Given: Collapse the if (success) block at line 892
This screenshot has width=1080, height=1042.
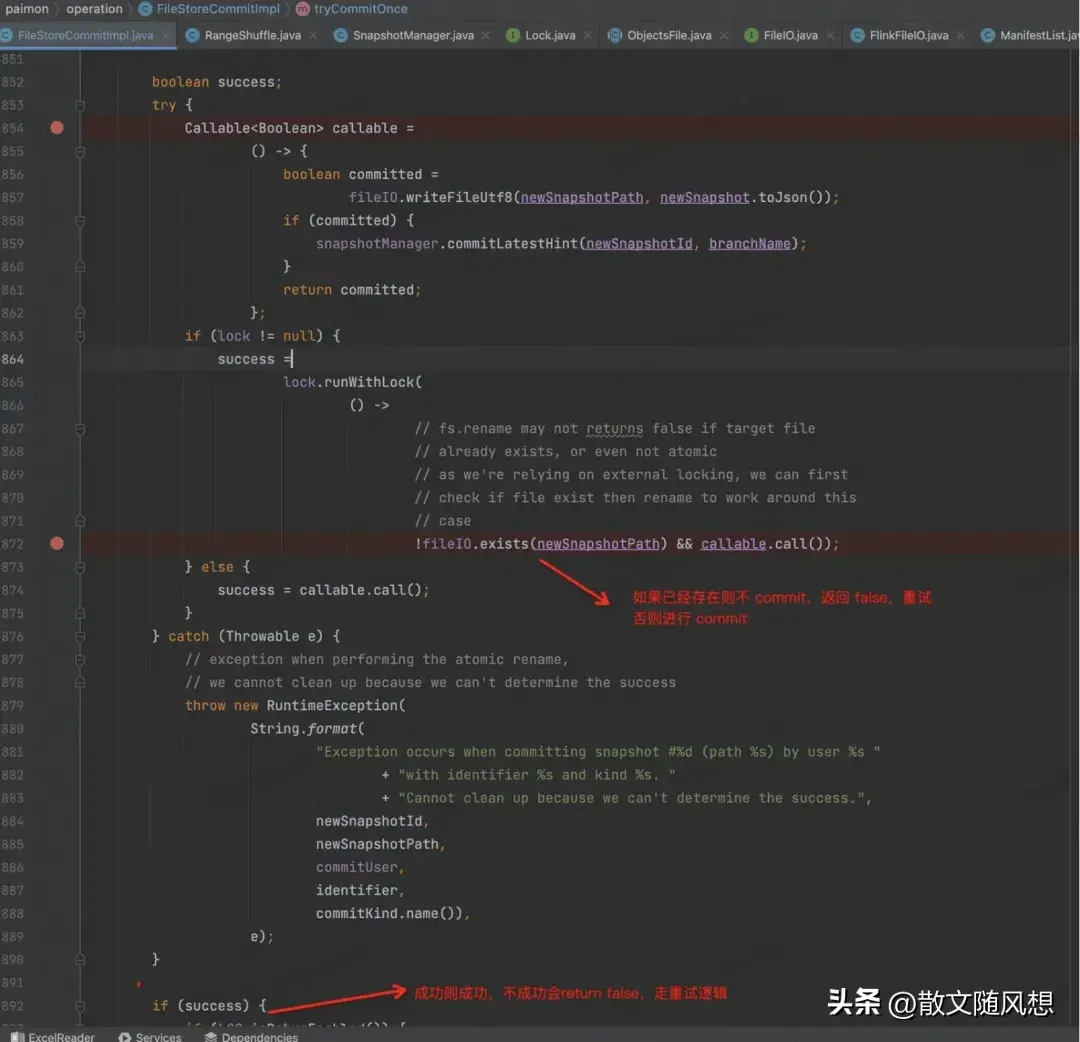Looking at the screenshot, I should click(80, 1006).
